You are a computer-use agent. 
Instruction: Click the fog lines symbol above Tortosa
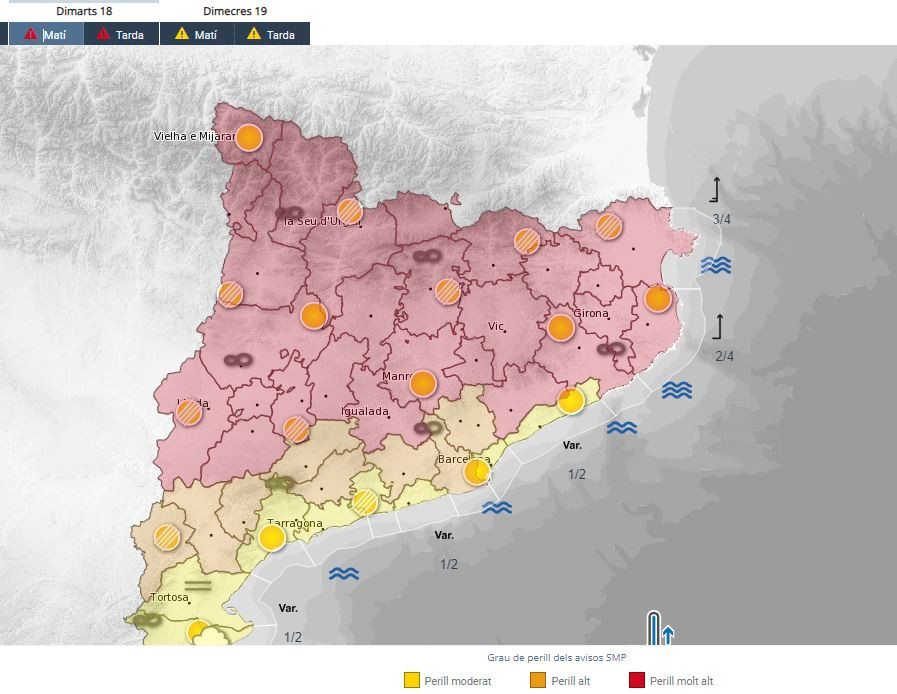[199, 581]
